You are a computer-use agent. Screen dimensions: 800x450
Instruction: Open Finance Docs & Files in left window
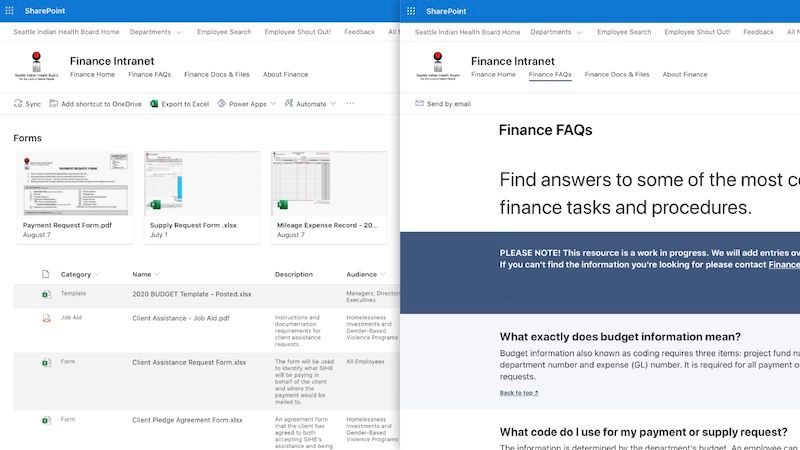point(217,74)
